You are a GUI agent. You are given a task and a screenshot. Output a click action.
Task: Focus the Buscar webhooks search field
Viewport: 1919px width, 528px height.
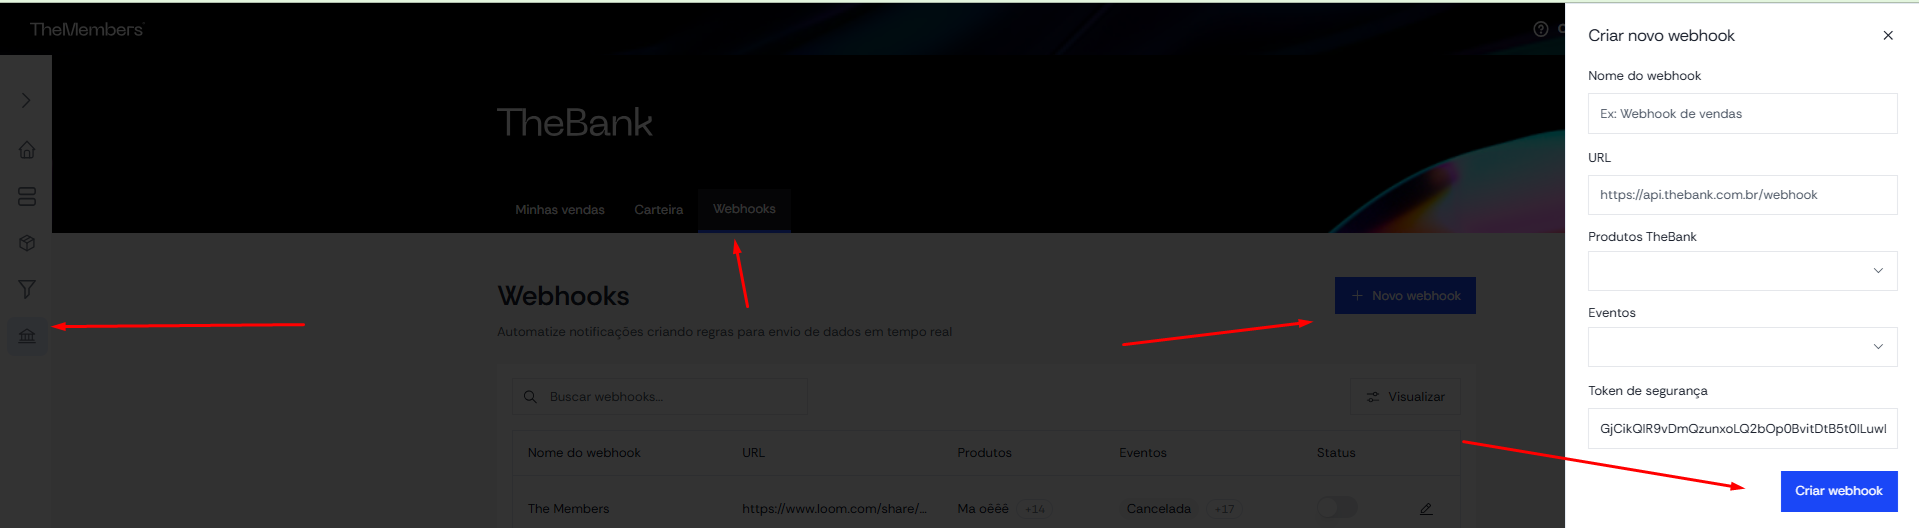[x=660, y=397]
